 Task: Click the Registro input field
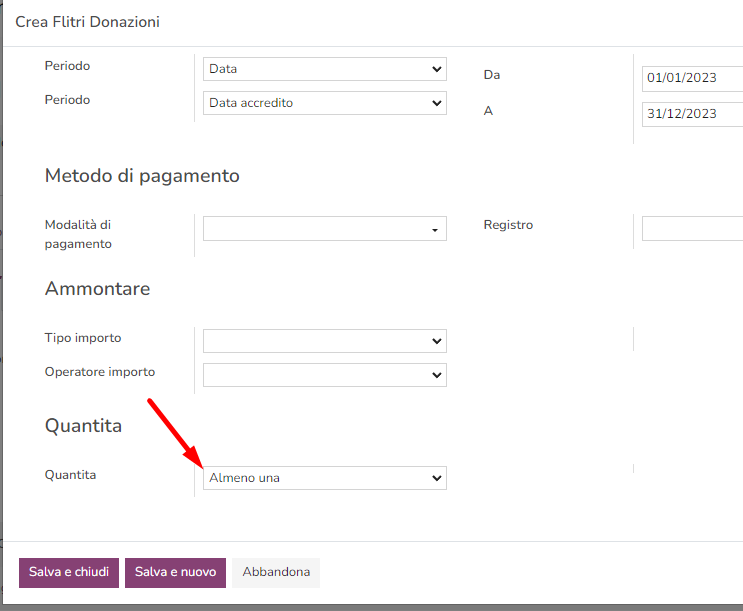[692, 228]
